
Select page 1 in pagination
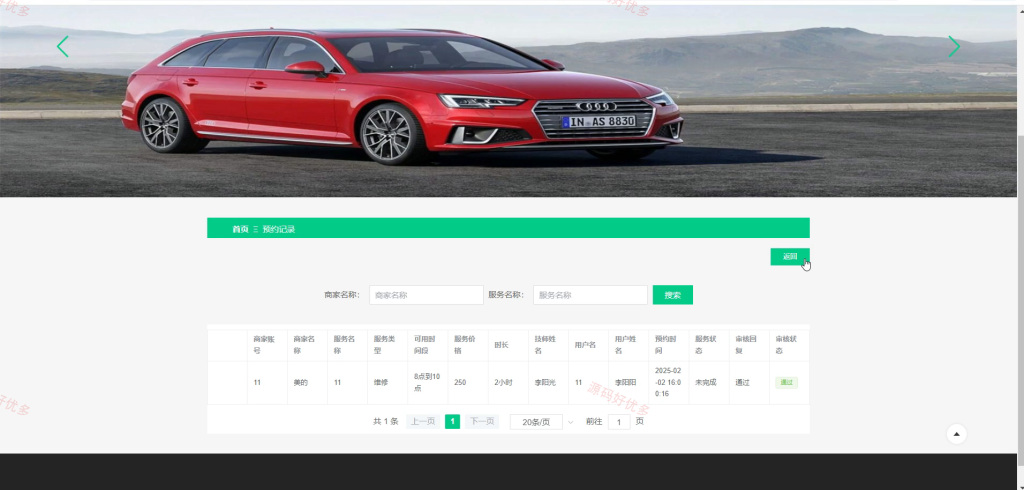(453, 421)
